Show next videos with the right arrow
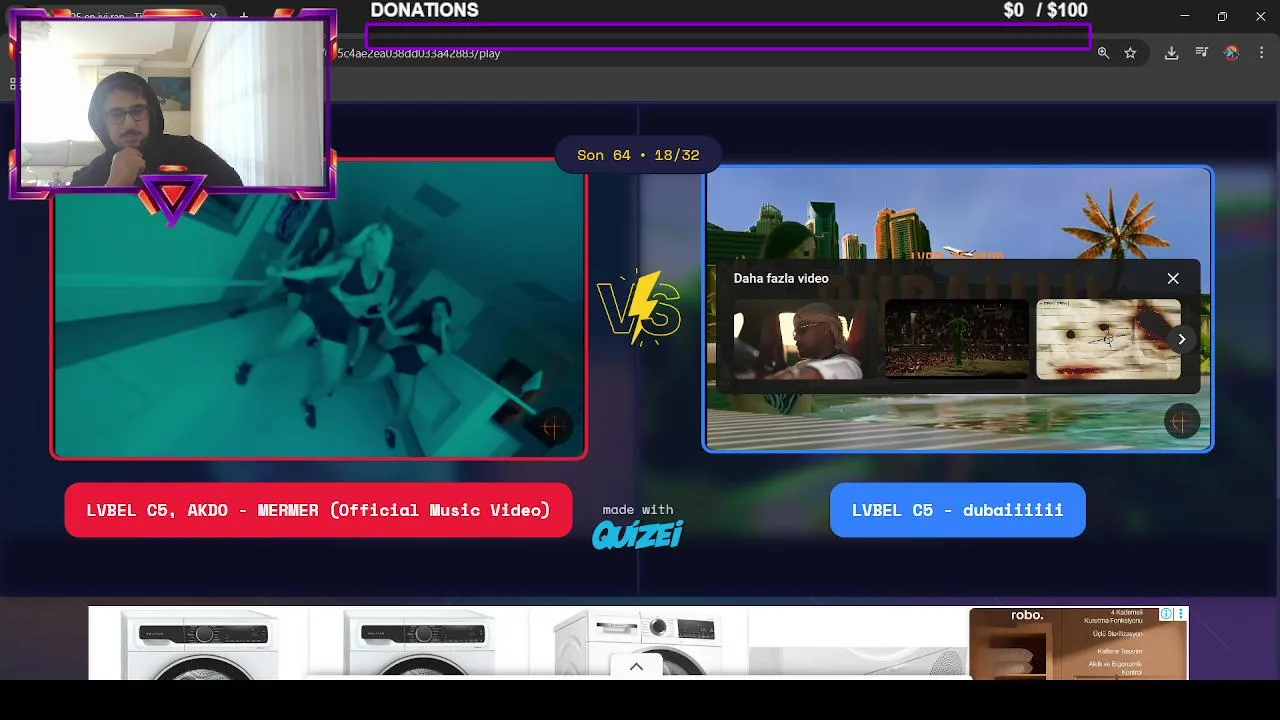The width and height of the screenshot is (1280, 720). [x=1182, y=339]
